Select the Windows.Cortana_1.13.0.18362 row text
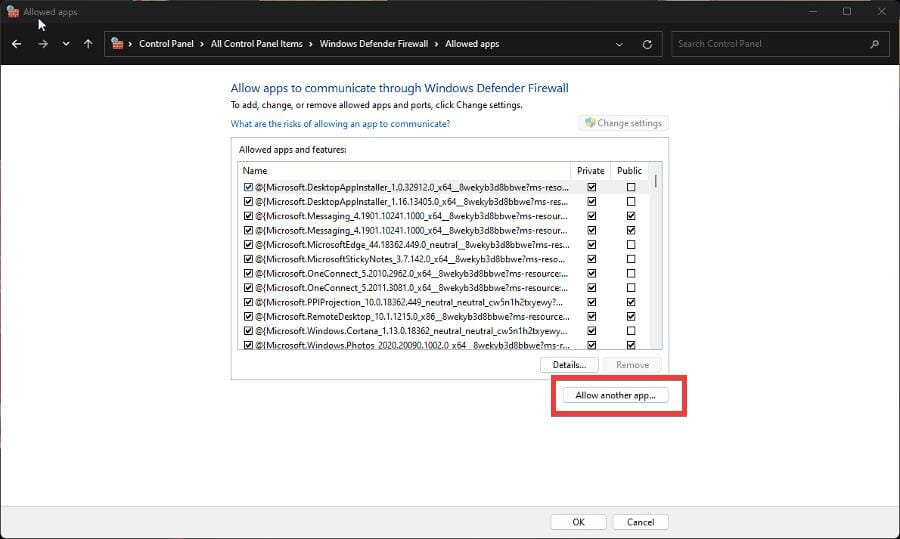900x539 pixels. tap(411, 331)
